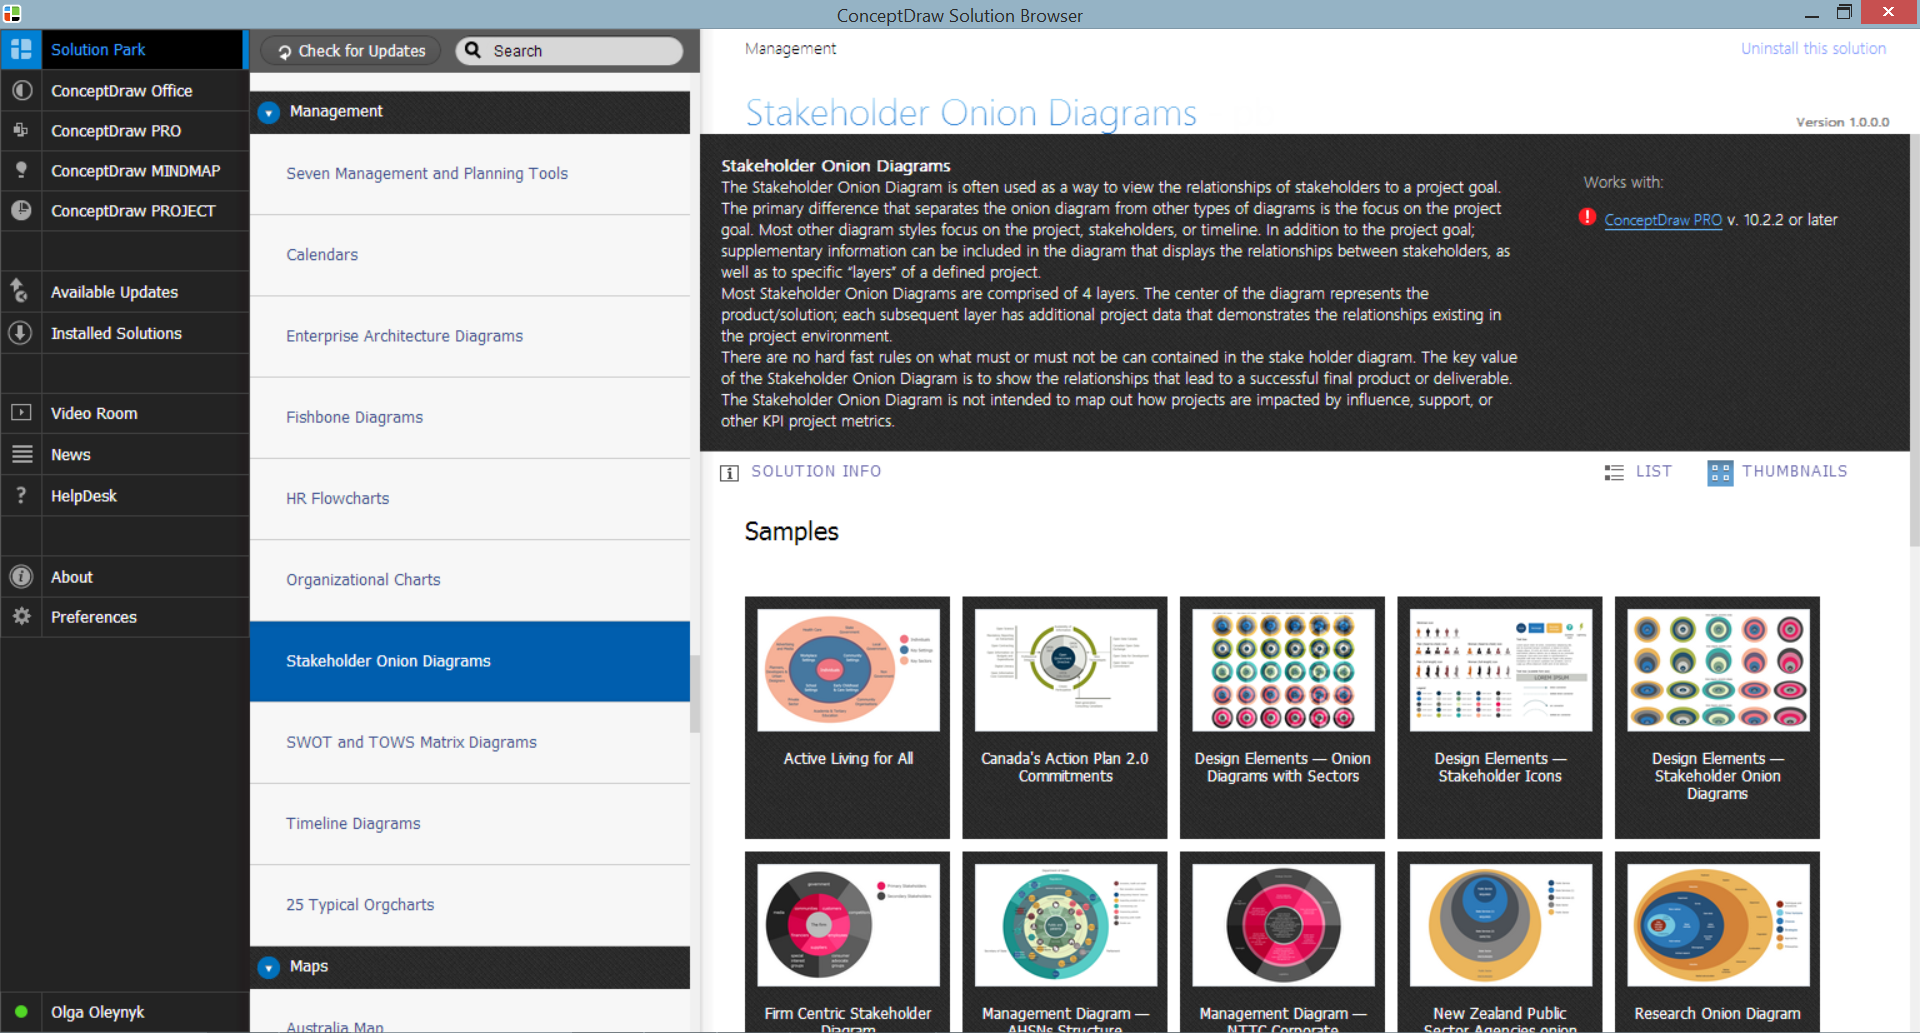
Task: Select Timeline Diagrams solution
Action: [470, 822]
